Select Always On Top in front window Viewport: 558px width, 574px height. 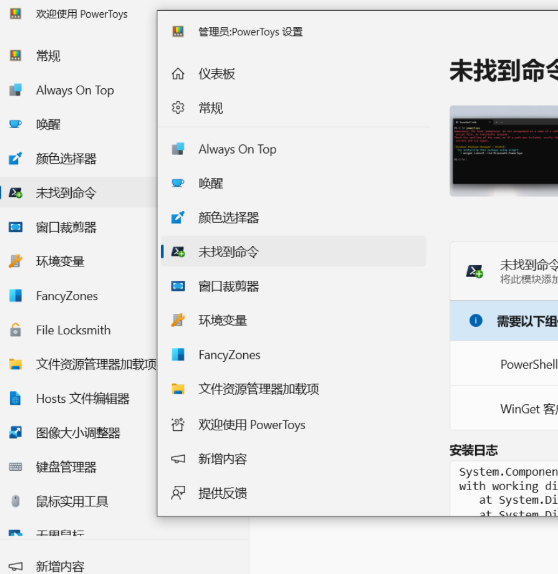point(293,149)
